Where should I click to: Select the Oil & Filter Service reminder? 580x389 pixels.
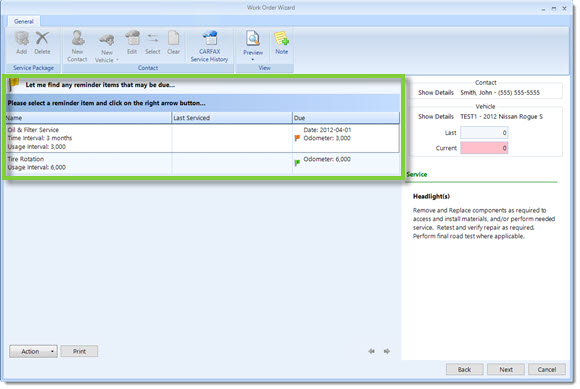pyautogui.click(x=203, y=138)
